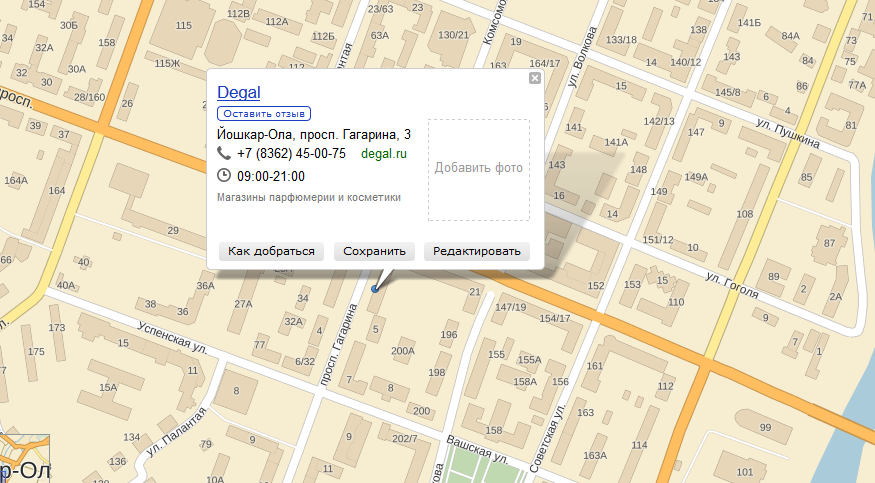Screen dimensions: 875x483
Task: Click building number 28/160
Action: point(89,97)
